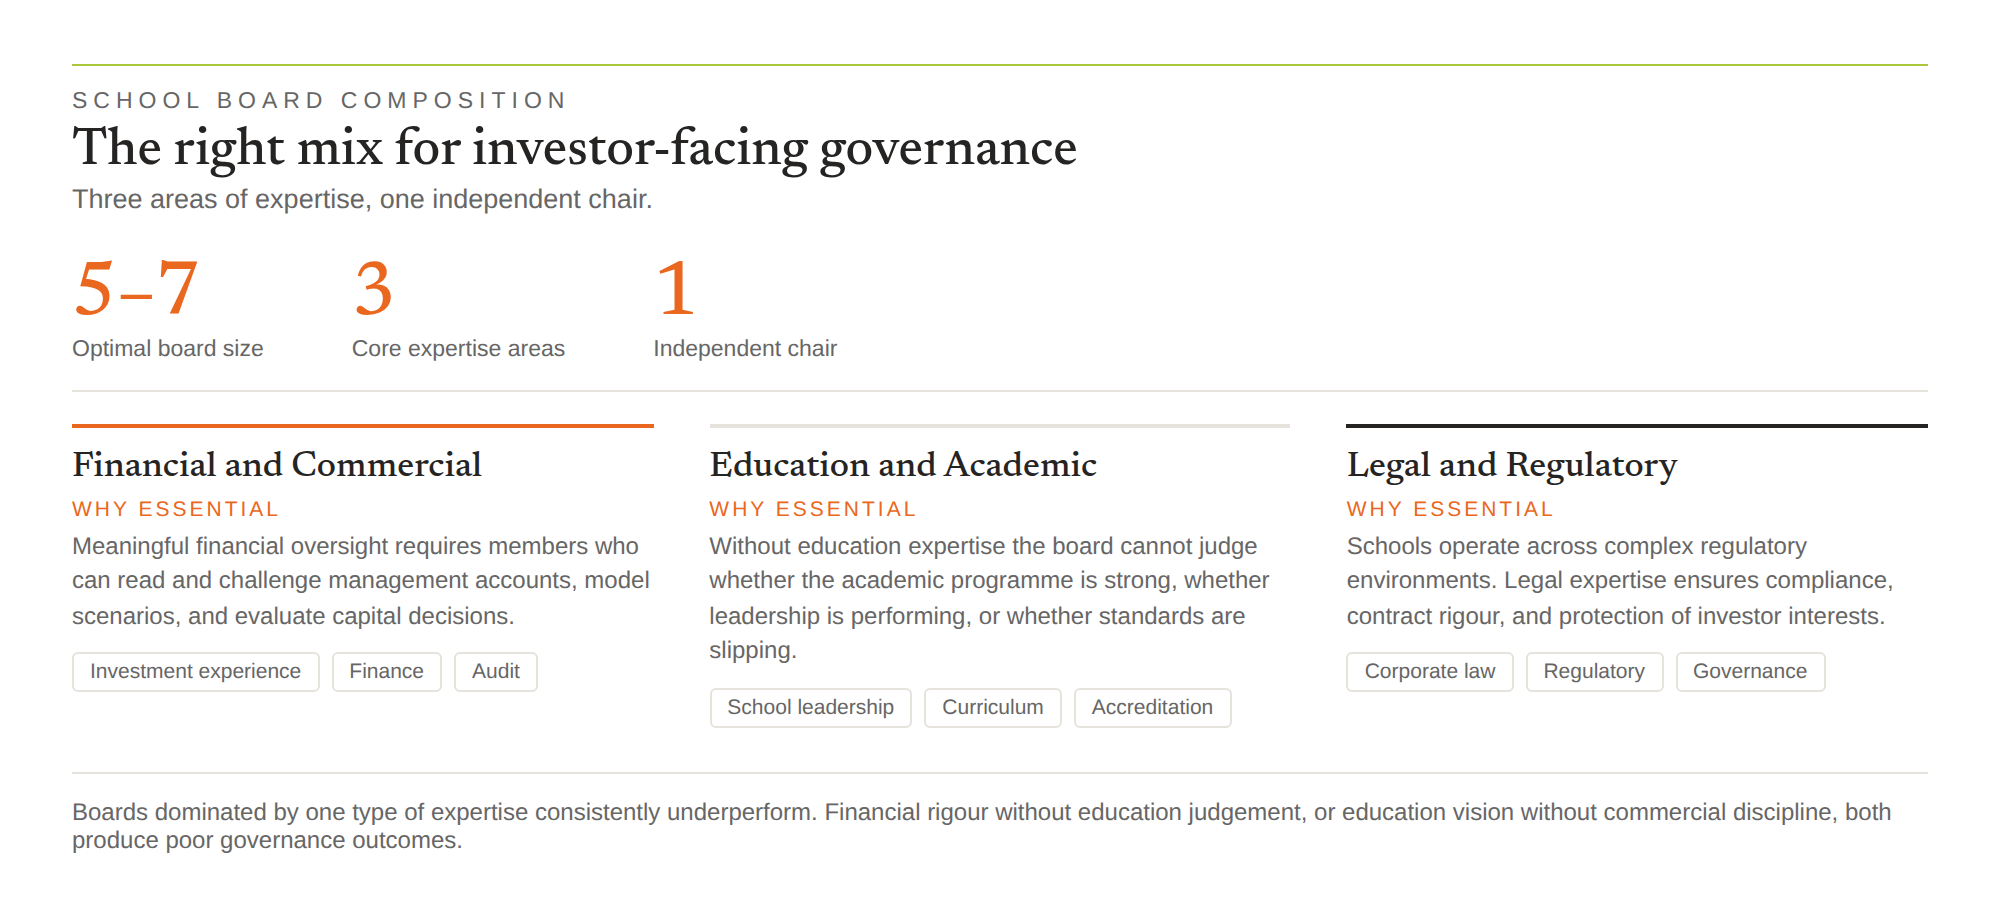
Task: Click the 5–7 optimal board size figure
Action: 136,289
